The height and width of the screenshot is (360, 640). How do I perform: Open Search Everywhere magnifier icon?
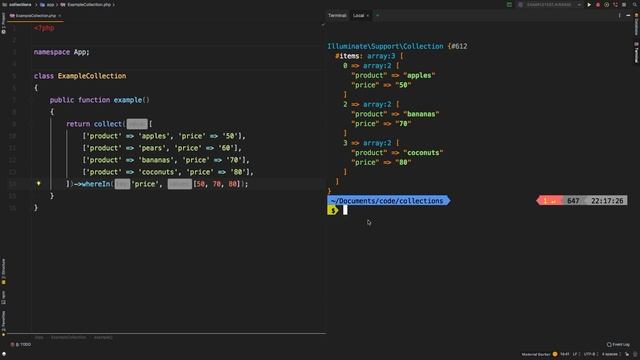(x=635, y=4)
